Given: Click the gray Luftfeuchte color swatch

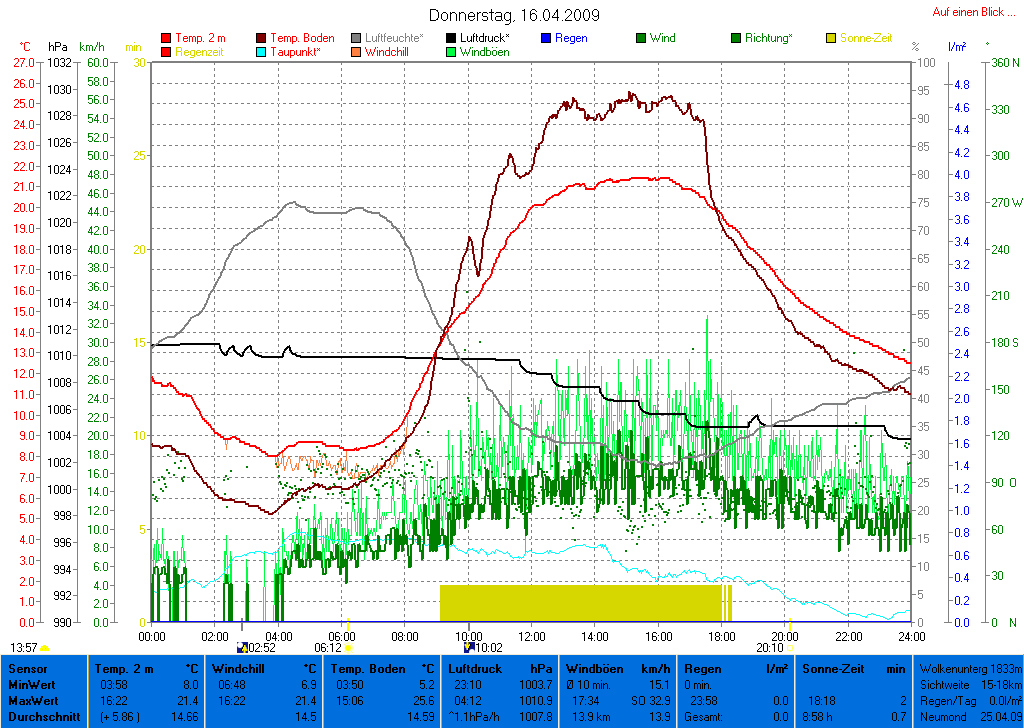Looking at the screenshot, I should tap(356, 38).
